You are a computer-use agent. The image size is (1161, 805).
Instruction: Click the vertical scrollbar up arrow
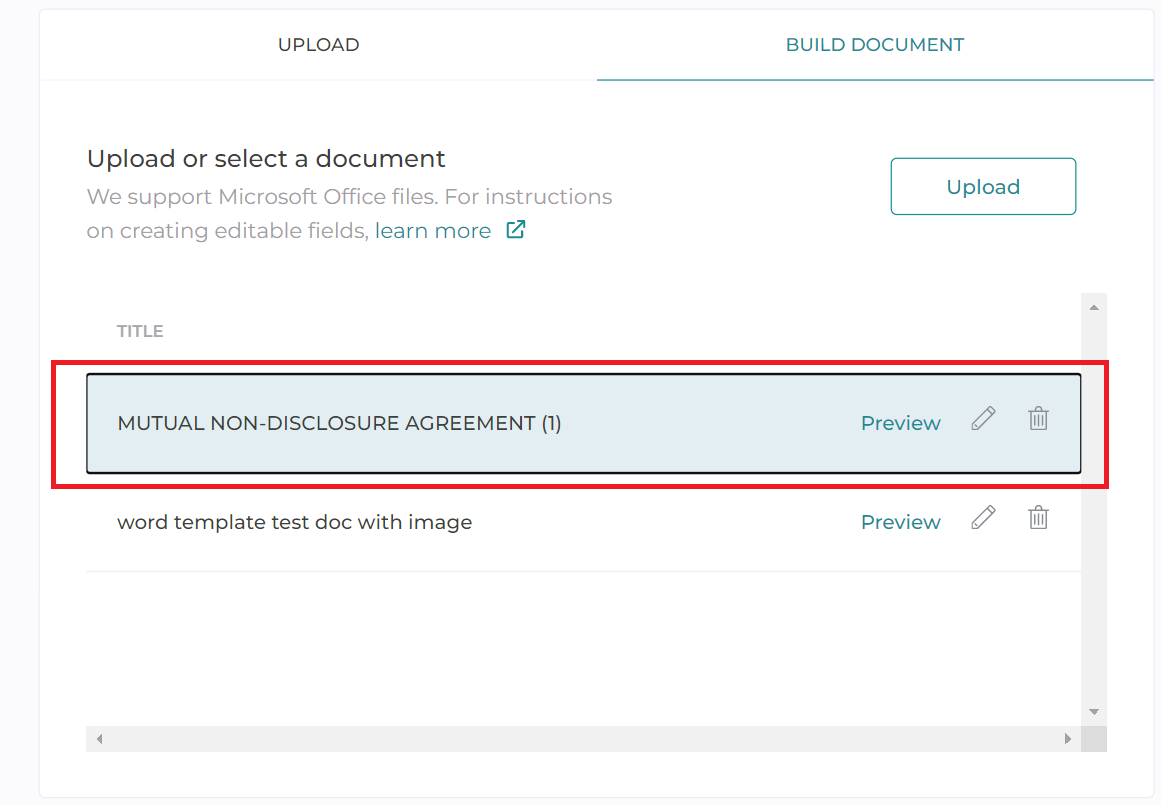pos(1094,307)
